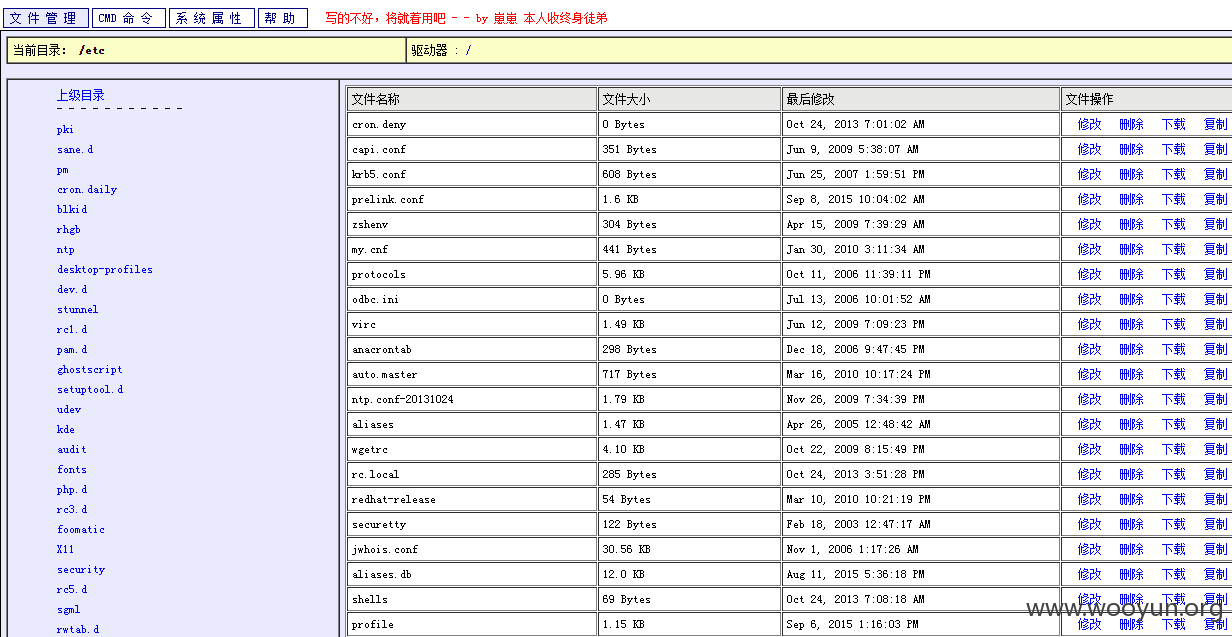Click 删除 for jwhois.conf
The width and height of the screenshot is (1232, 637).
coord(1131,549)
